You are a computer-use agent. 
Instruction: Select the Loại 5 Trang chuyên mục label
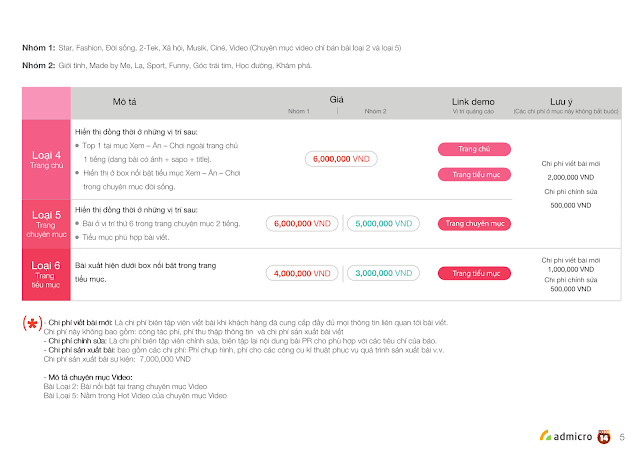point(46,224)
